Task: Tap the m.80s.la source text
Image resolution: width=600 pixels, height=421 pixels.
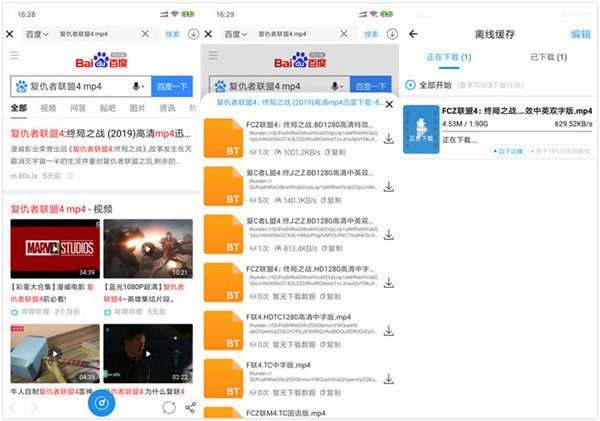Action: click(x=24, y=176)
